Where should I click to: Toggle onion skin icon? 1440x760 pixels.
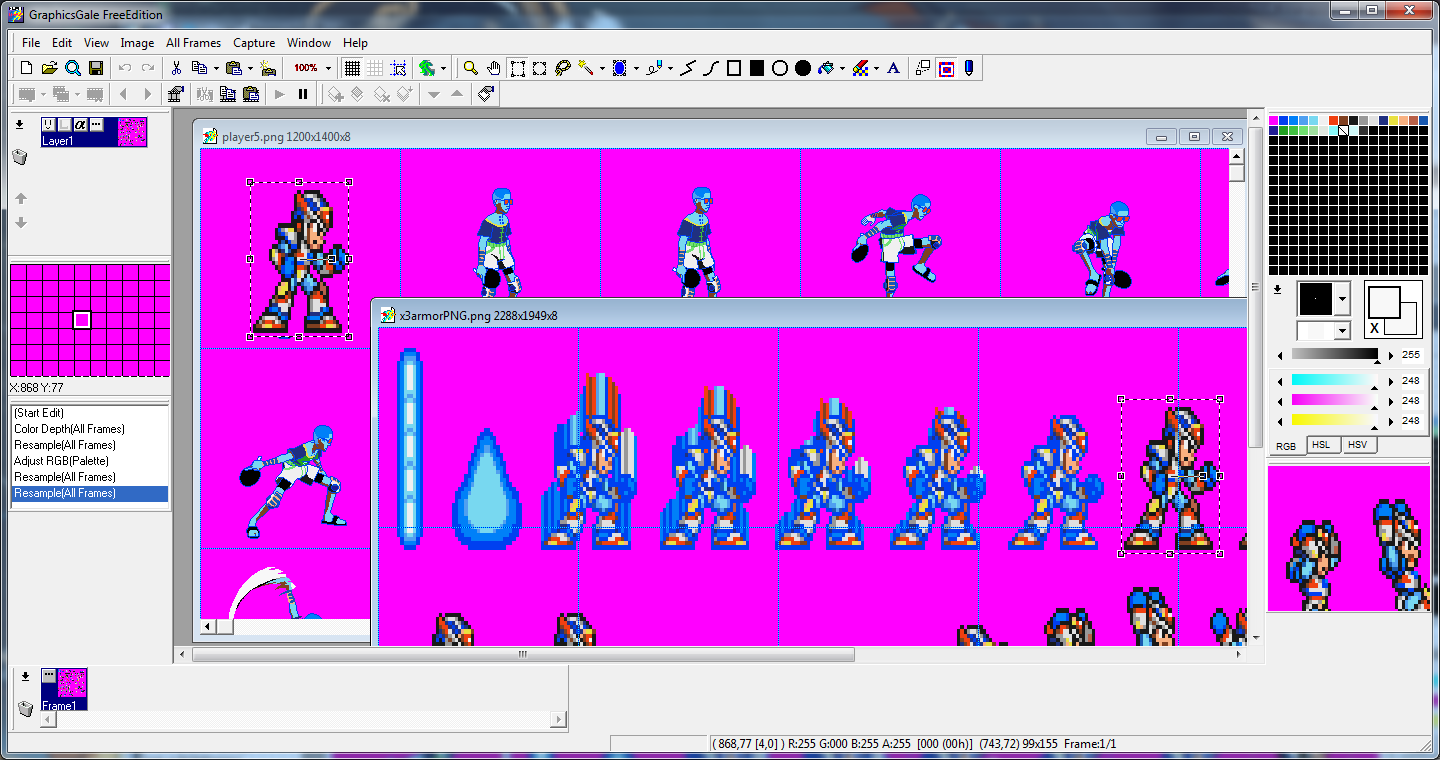click(427, 68)
